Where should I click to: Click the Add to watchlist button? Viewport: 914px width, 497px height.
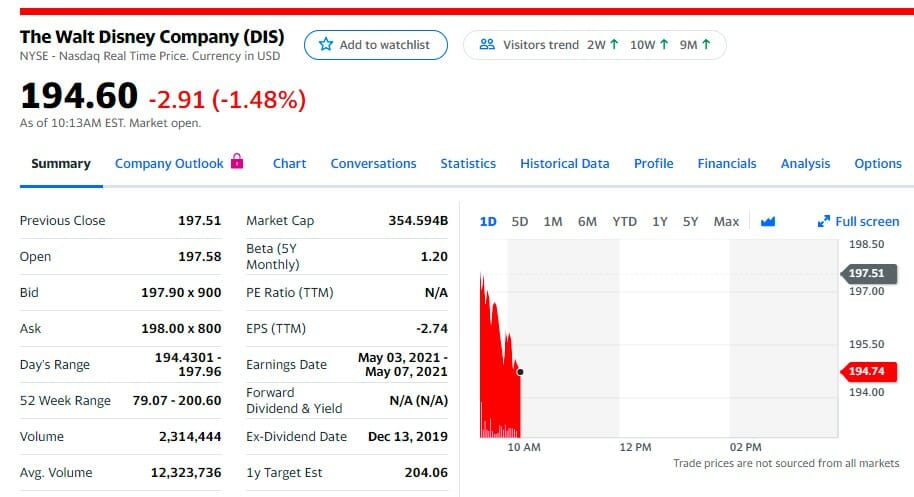tap(375, 45)
